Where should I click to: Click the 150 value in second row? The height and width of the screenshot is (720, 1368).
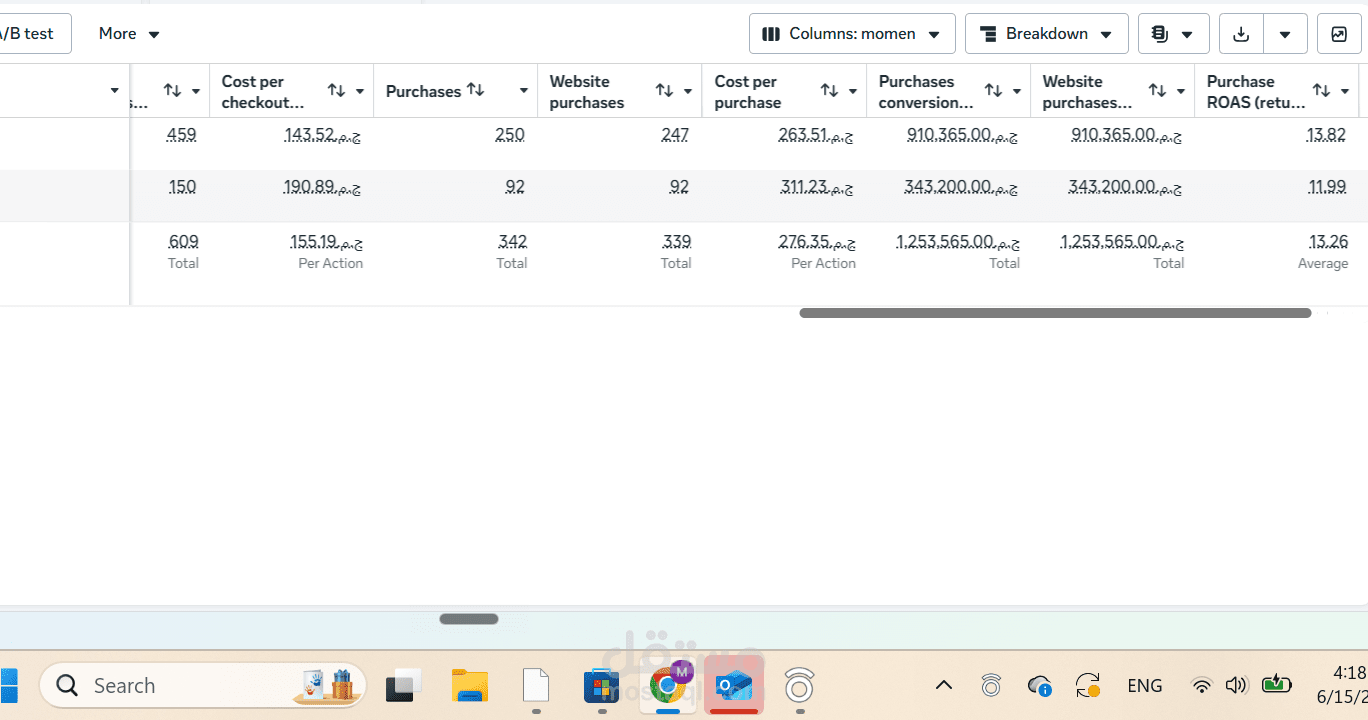(x=183, y=187)
